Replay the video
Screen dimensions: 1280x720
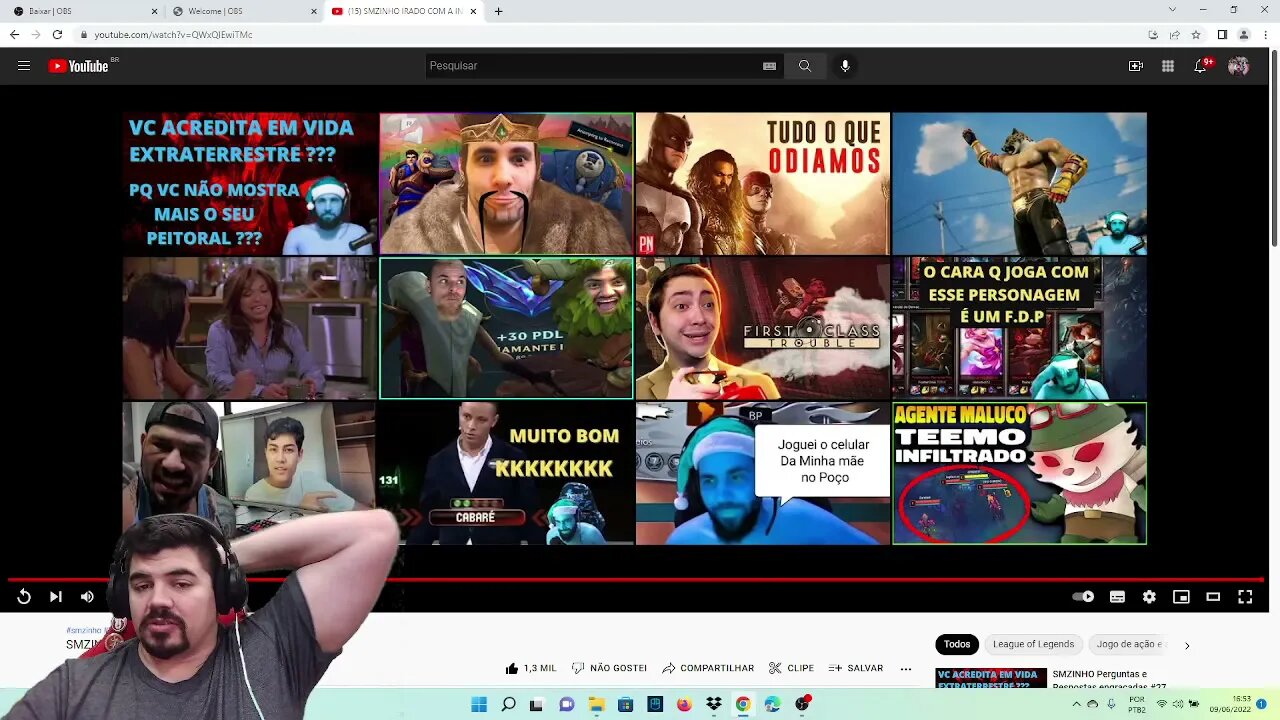(24, 597)
